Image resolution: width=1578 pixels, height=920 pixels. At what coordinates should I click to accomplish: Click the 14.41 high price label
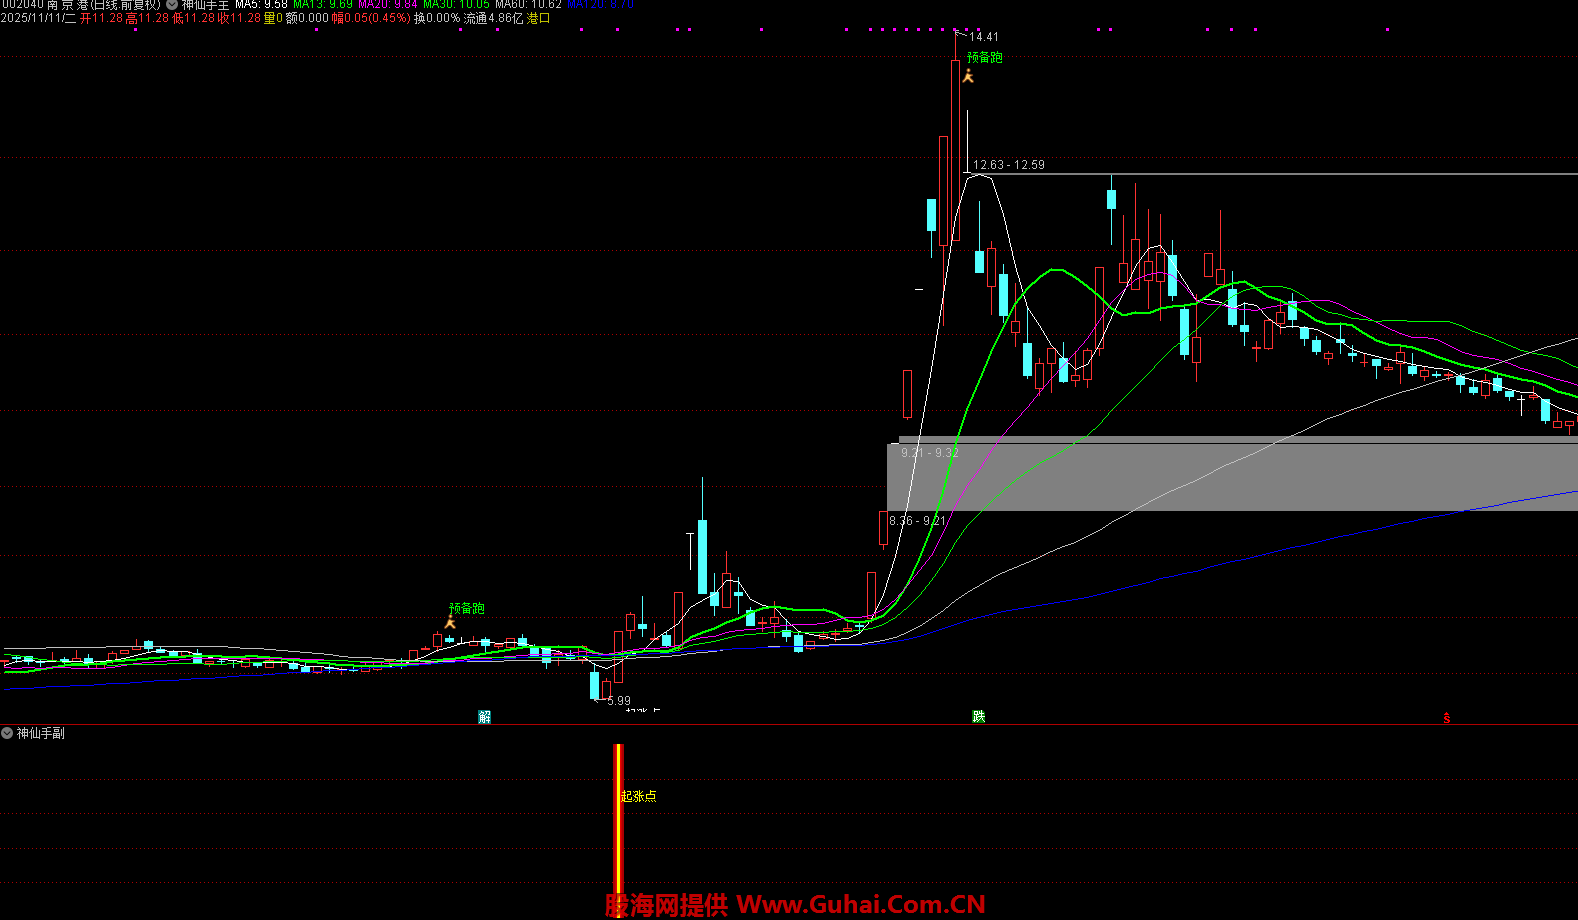tap(984, 37)
